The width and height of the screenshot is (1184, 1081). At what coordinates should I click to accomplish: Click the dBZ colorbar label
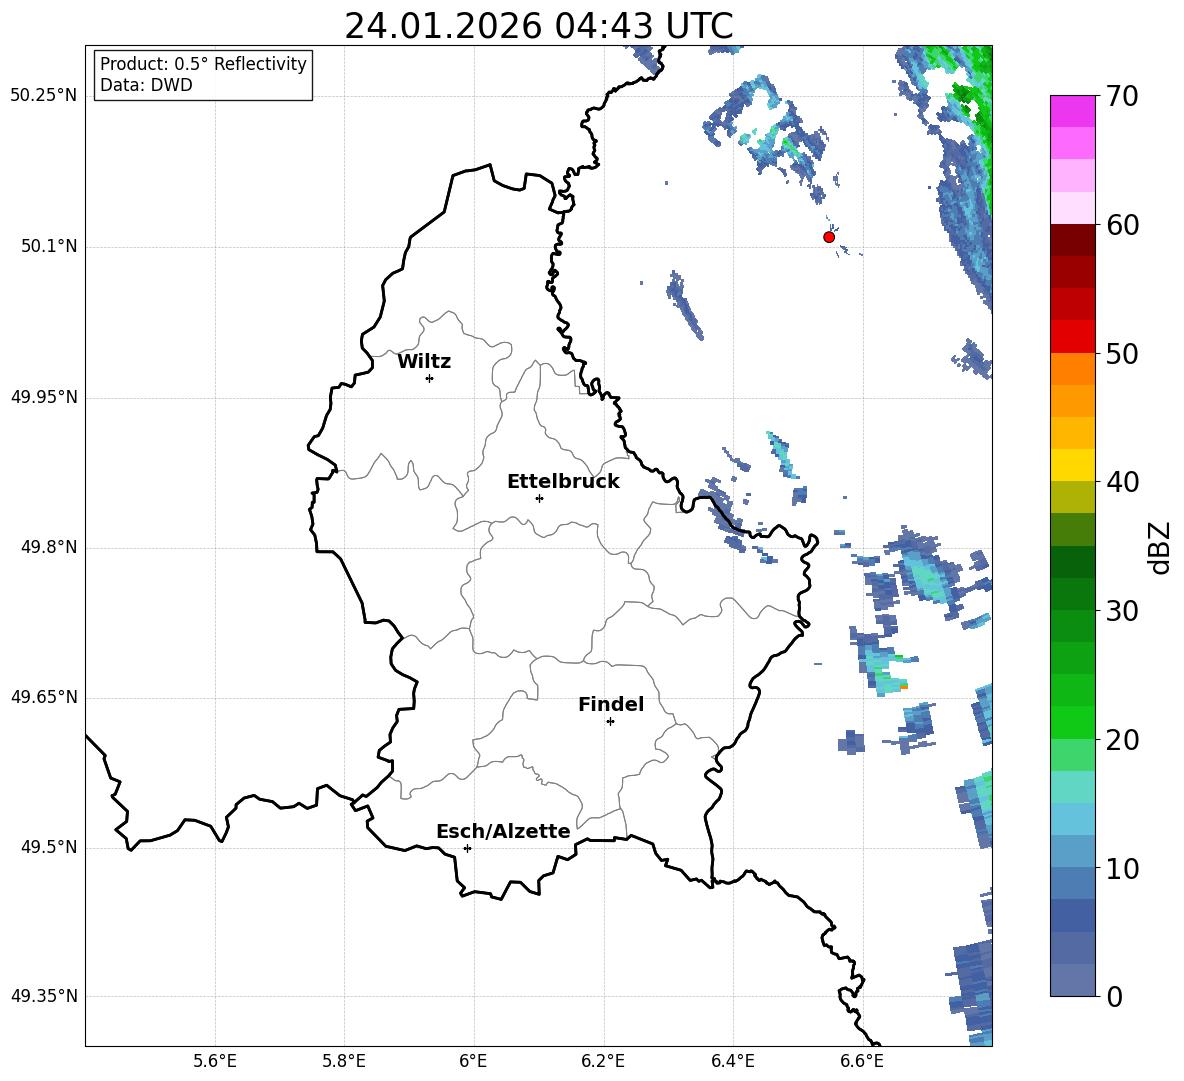tap(1161, 547)
